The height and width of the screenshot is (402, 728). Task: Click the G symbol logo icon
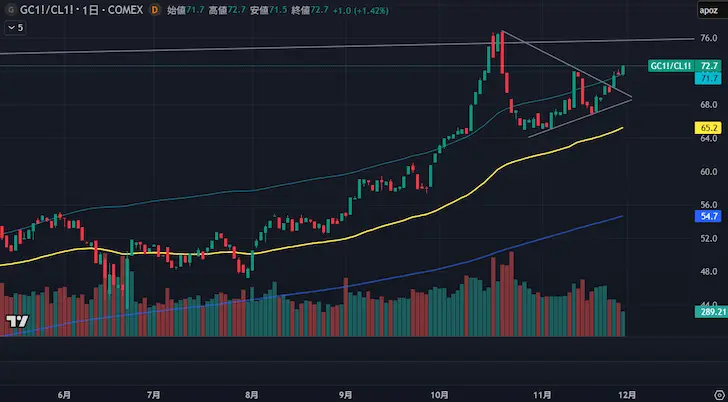[x=10, y=9]
